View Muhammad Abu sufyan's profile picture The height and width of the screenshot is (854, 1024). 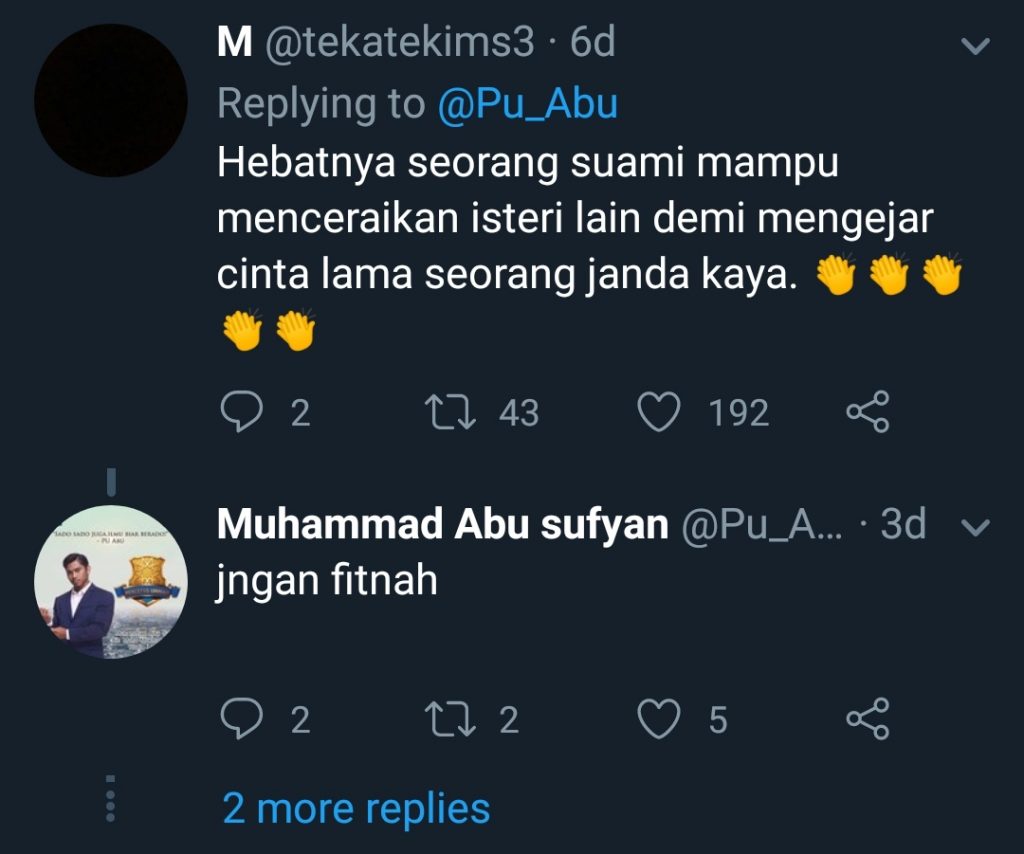point(111,582)
